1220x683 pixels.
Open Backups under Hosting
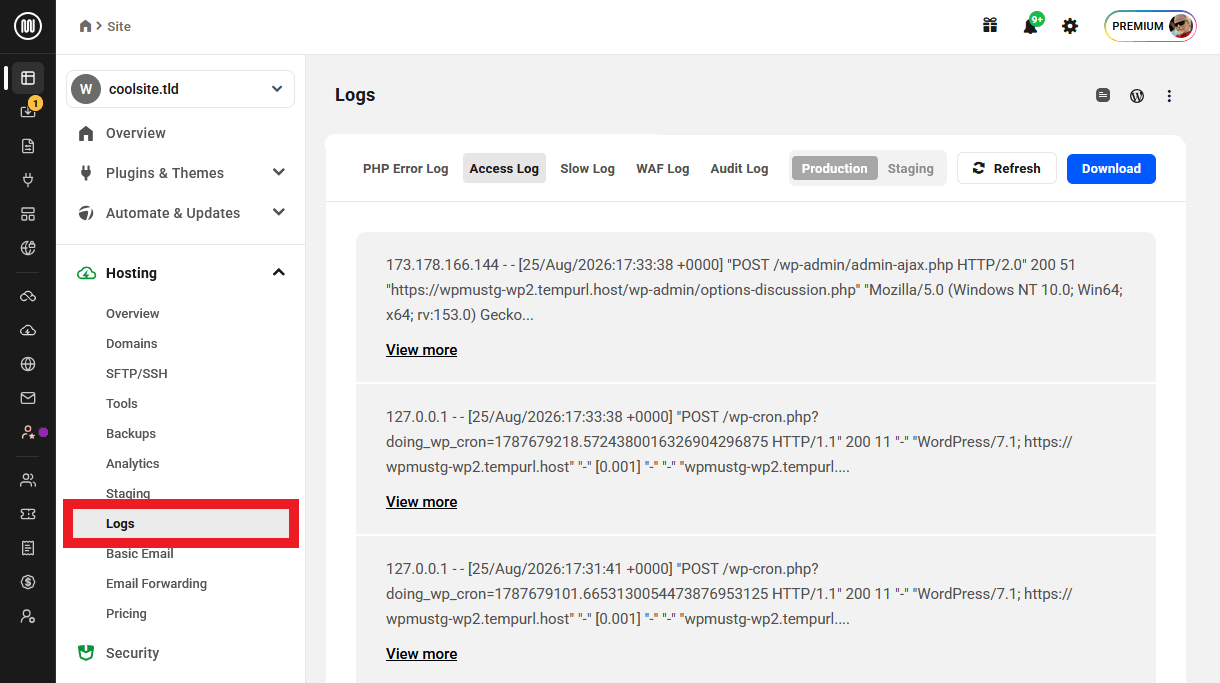(131, 433)
